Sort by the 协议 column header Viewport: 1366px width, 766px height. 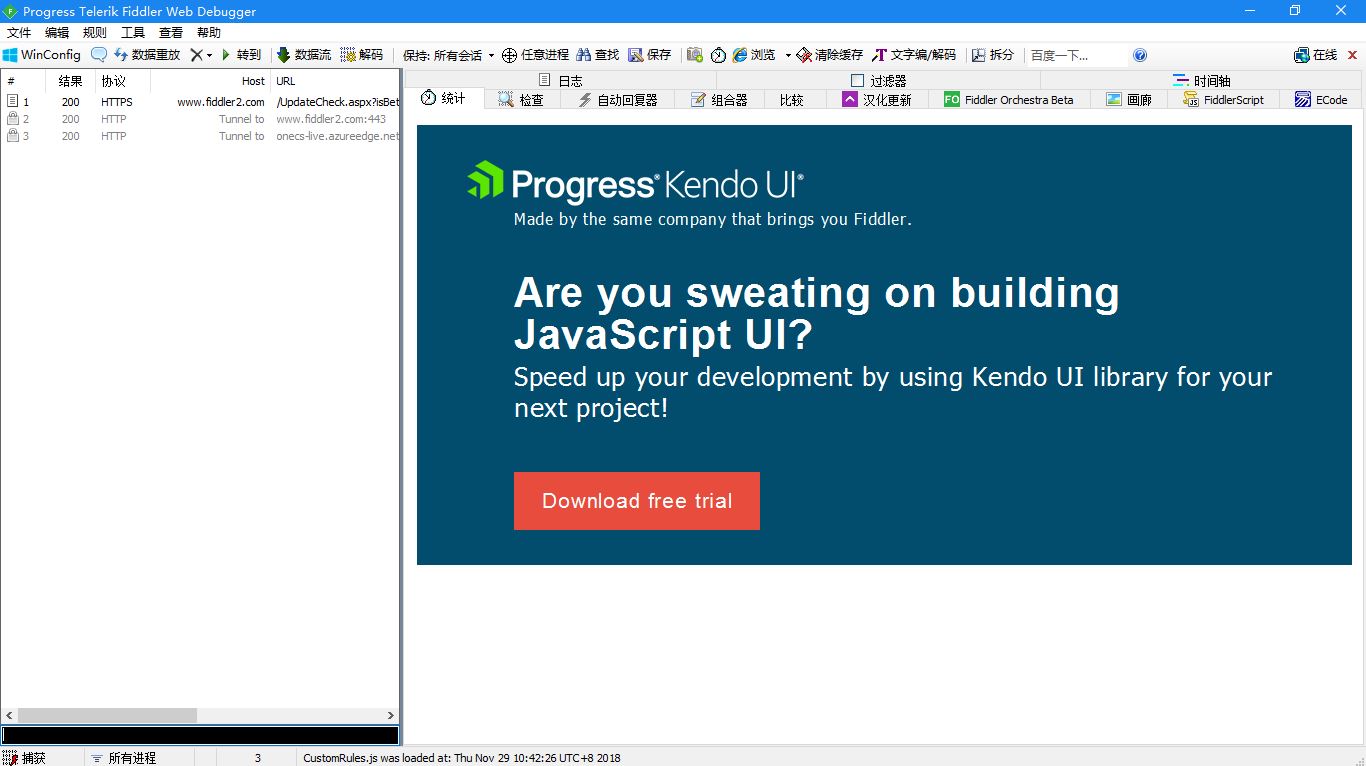[123, 81]
